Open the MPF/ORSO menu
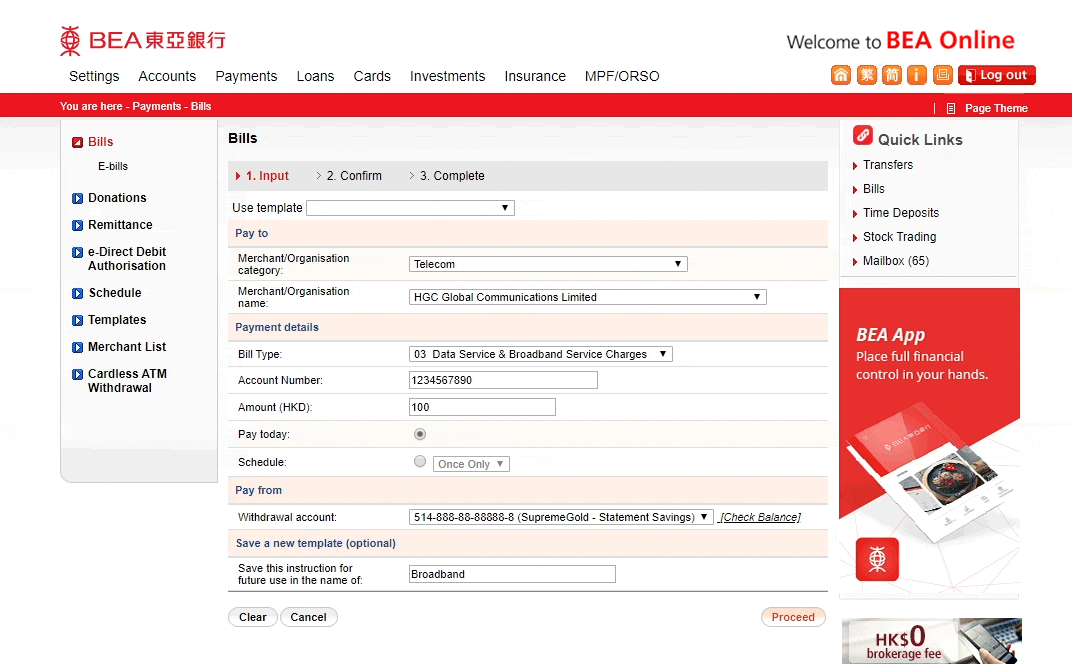 tap(621, 76)
